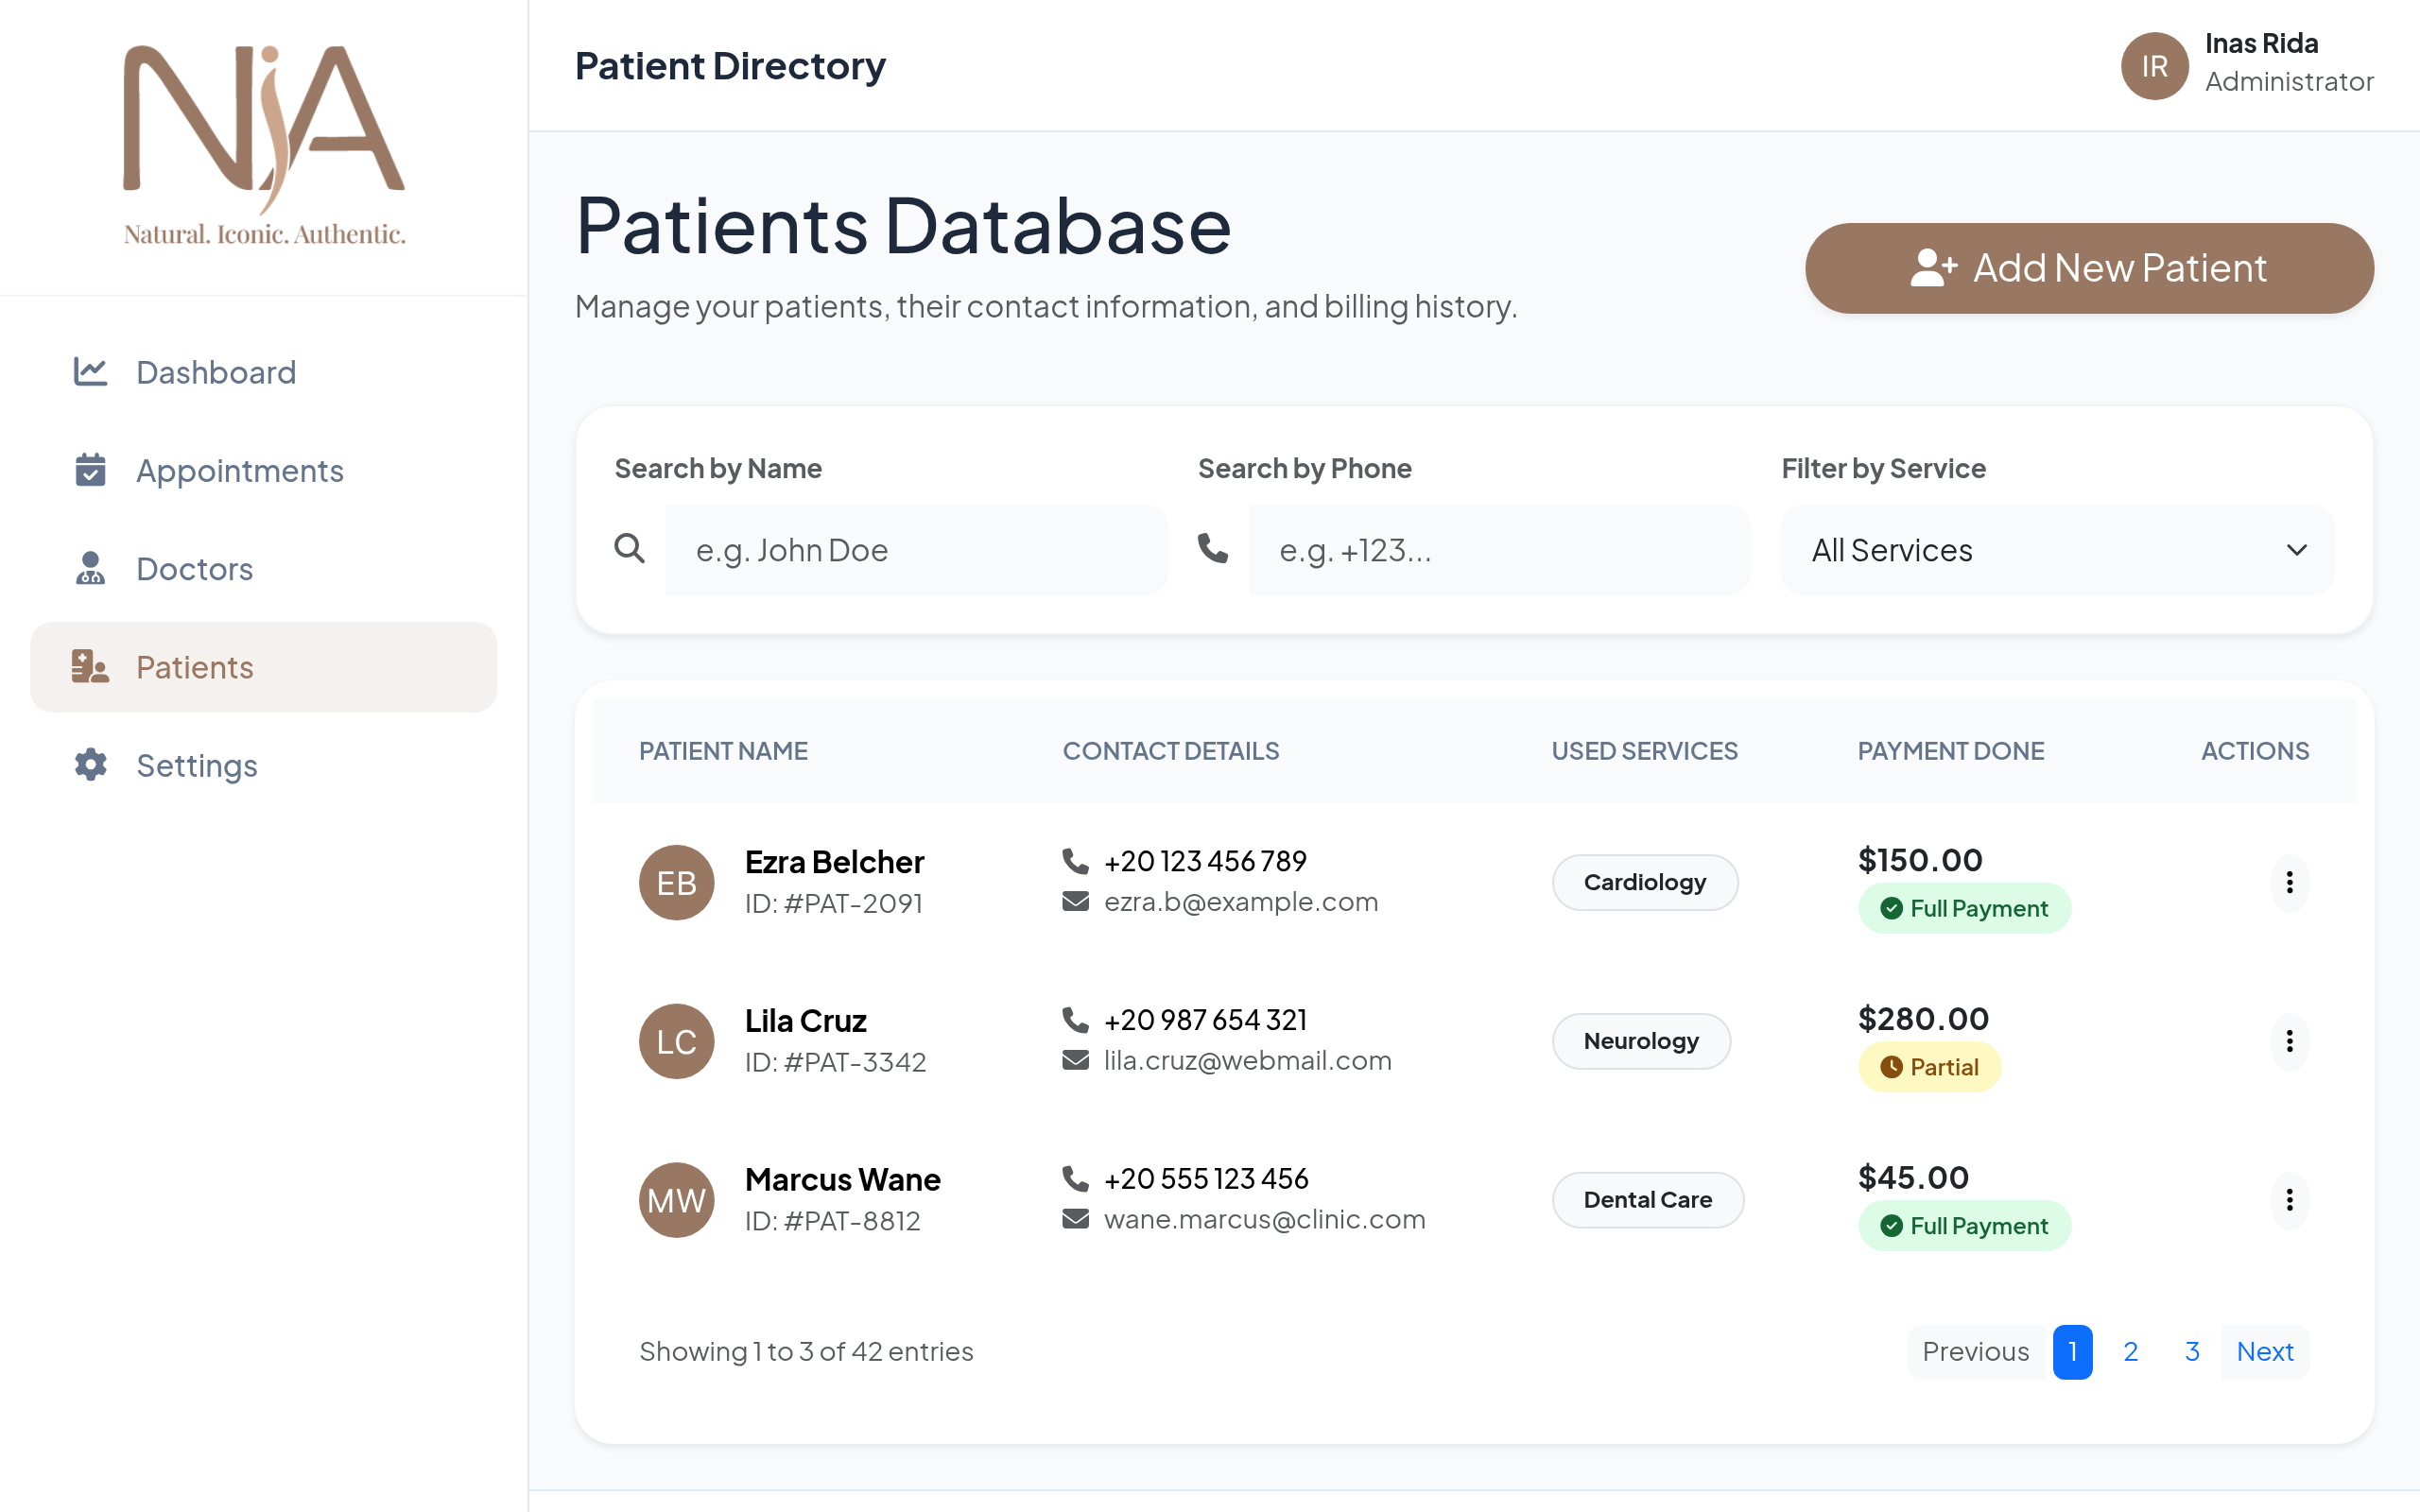Viewport: 2420px width, 1512px height.
Task: Open the actions menu for Ezra Belcher
Action: [x=2289, y=882]
